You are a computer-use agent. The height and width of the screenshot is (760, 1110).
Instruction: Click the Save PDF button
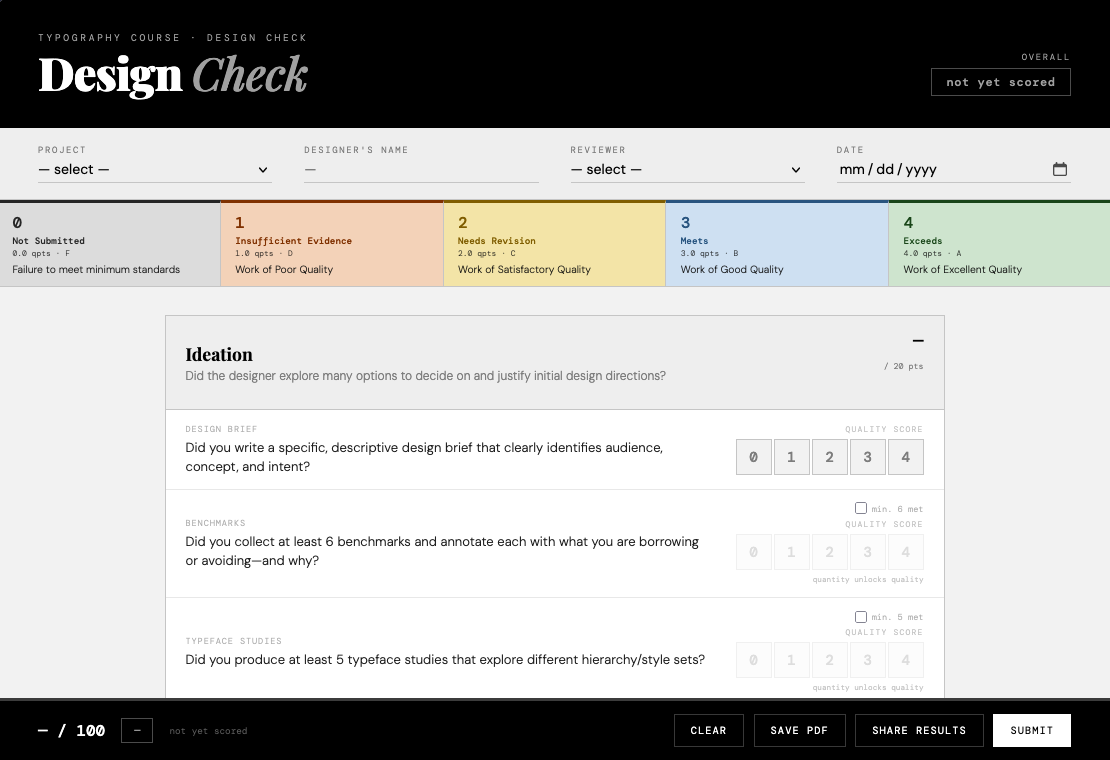coord(799,730)
